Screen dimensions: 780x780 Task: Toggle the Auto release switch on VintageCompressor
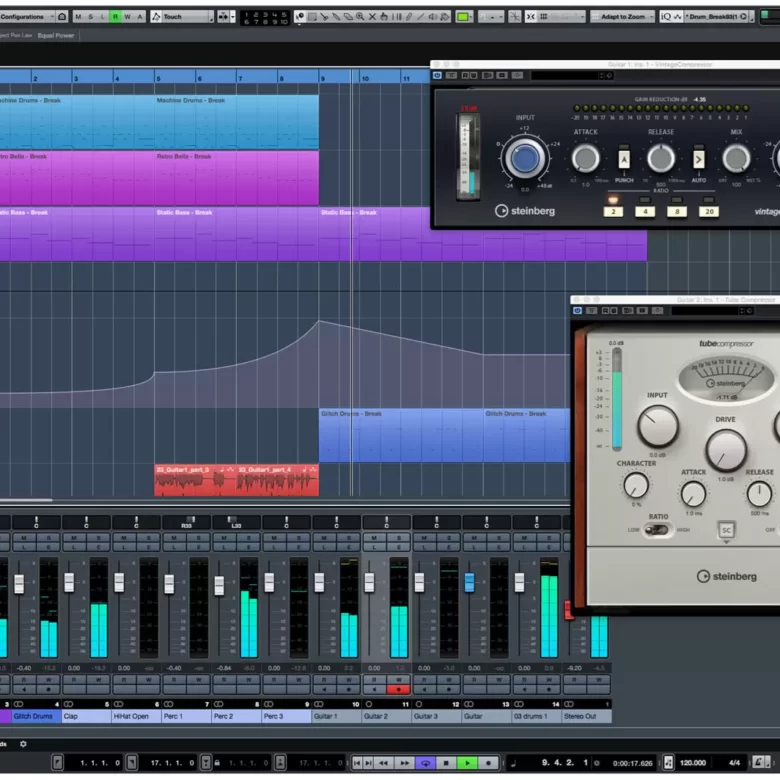pyautogui.click(x=698, y=159)
